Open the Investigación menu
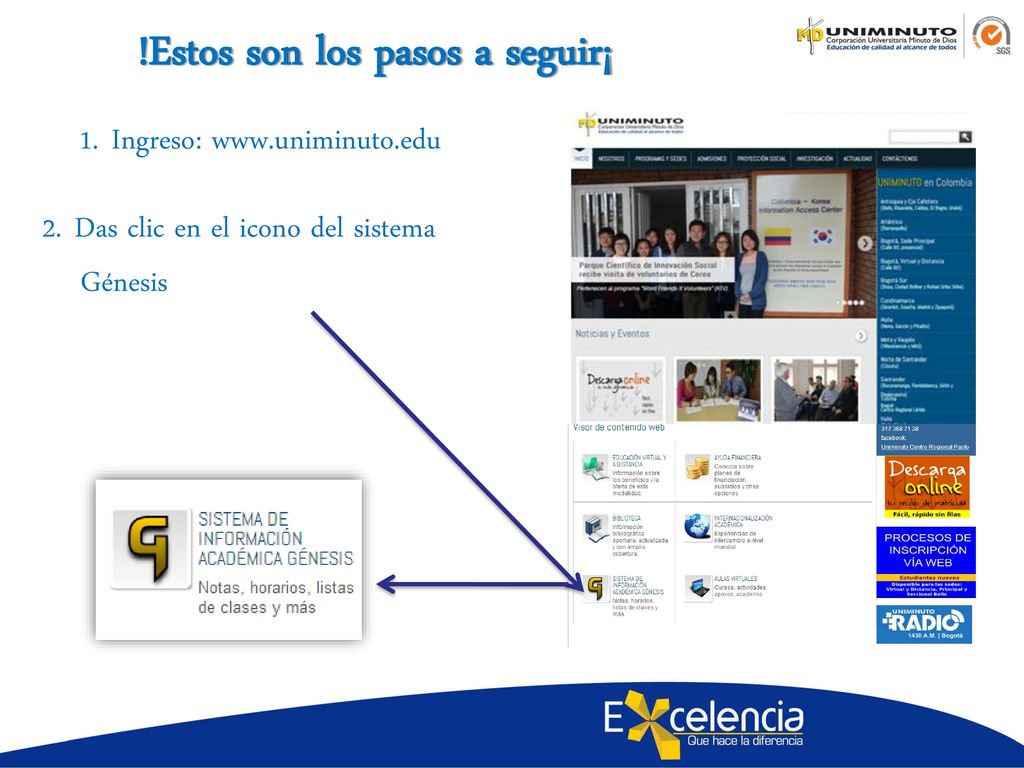The height and width of the screenshot is (768, 1024). tap(814, 159)
